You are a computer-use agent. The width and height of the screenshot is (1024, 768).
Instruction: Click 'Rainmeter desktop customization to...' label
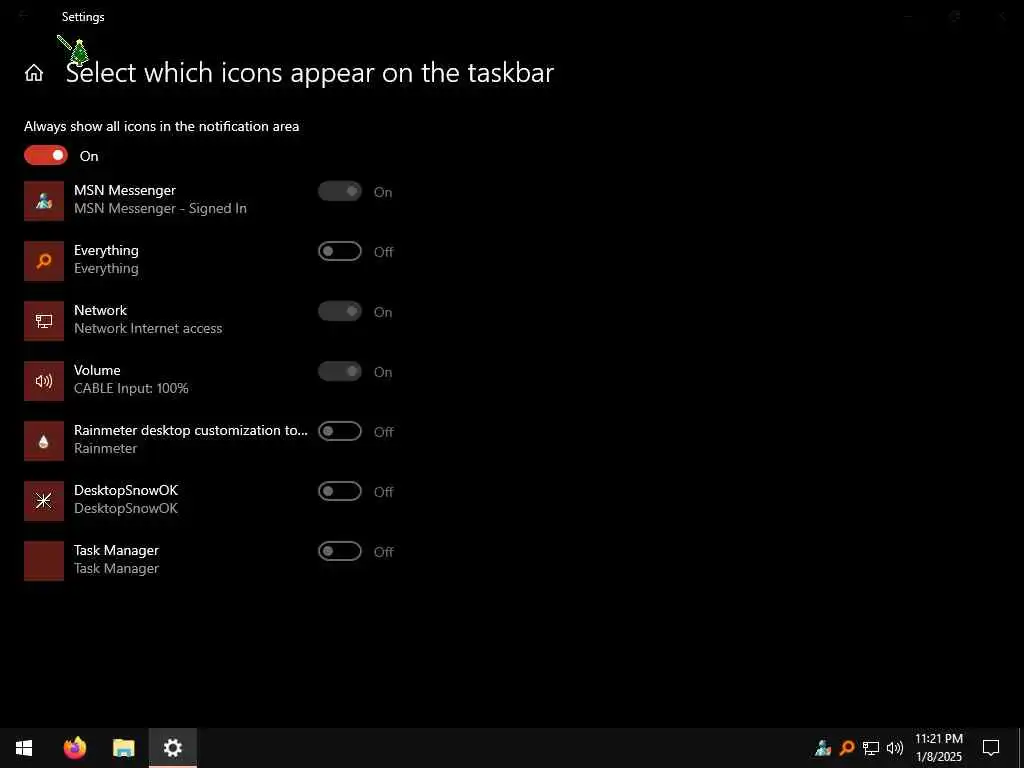190,430
